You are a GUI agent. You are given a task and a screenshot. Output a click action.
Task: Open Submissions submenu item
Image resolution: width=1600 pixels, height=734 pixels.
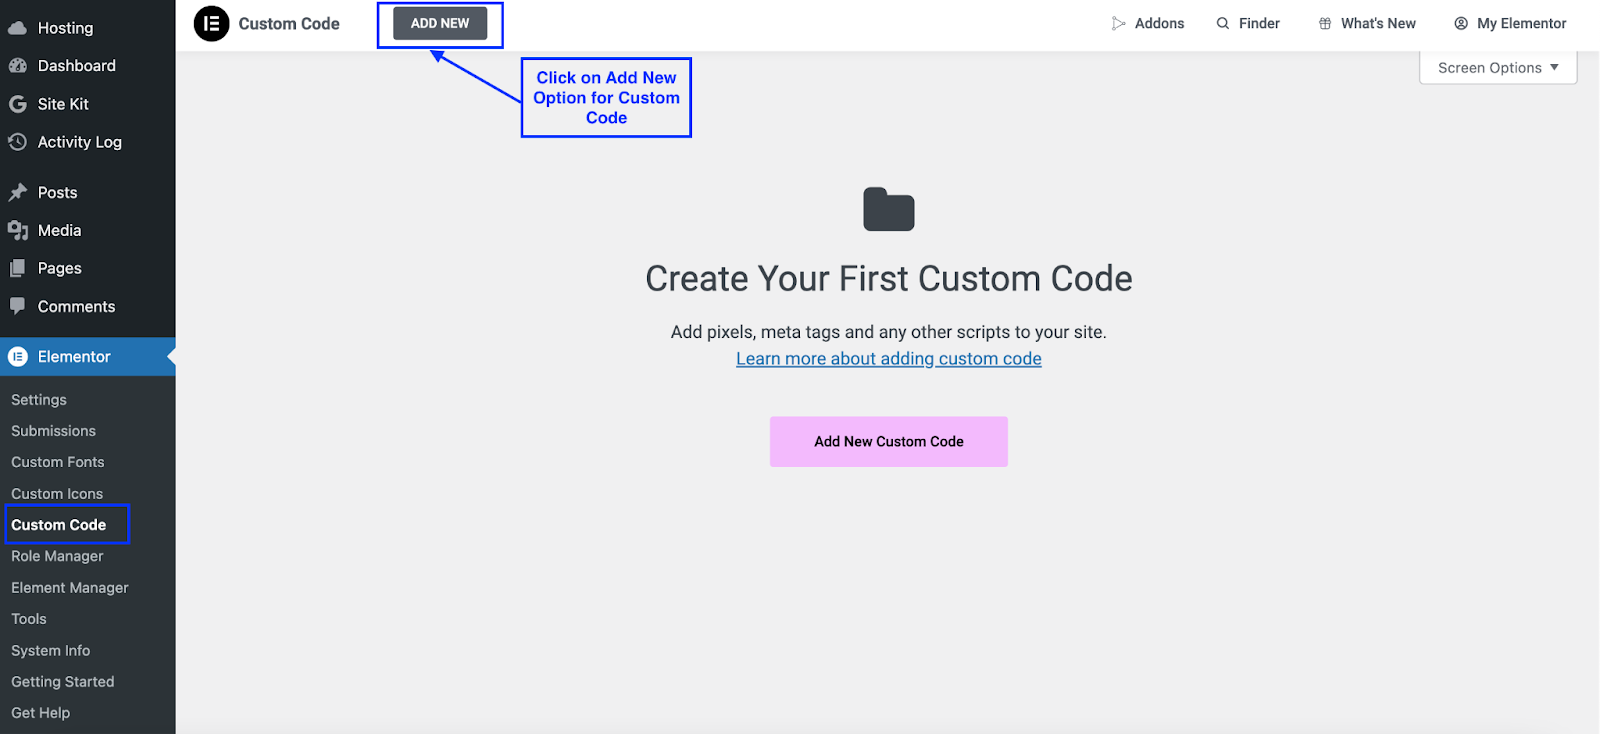[54, 431]
